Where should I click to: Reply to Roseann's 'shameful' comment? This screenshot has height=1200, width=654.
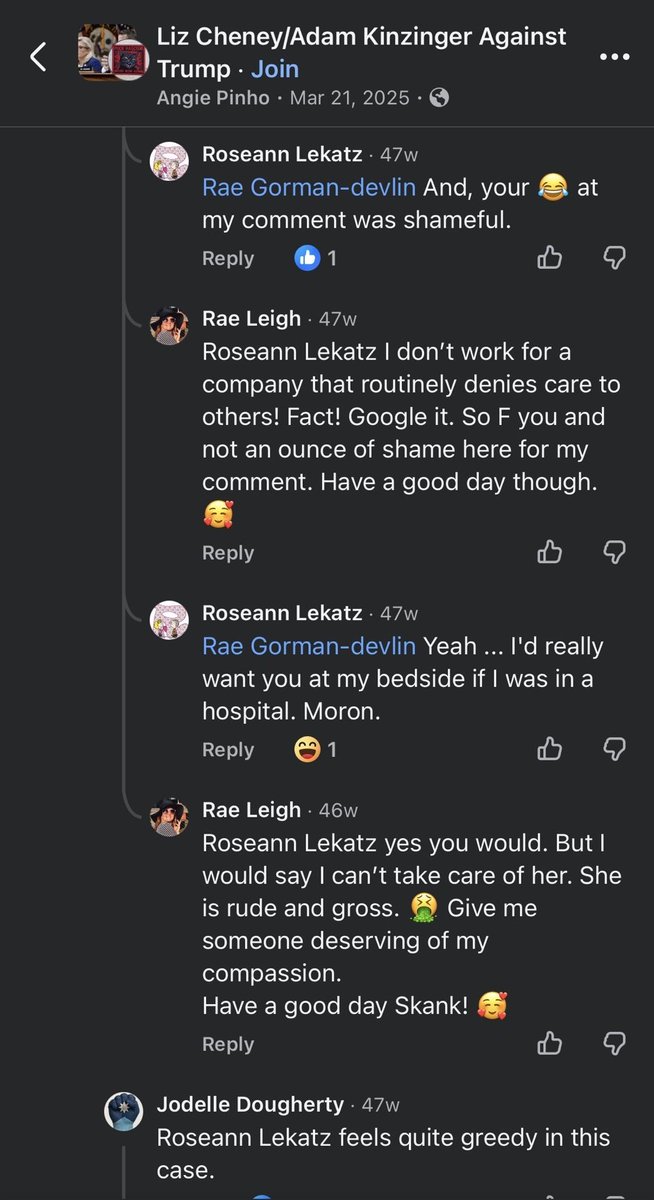point(228,258)
